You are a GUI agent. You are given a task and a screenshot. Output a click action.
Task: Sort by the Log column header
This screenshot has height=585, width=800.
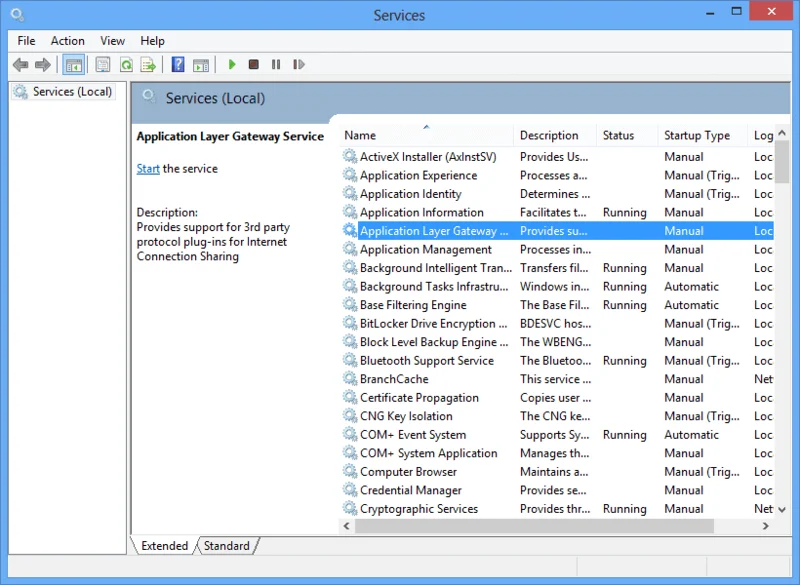click(761, 135)
